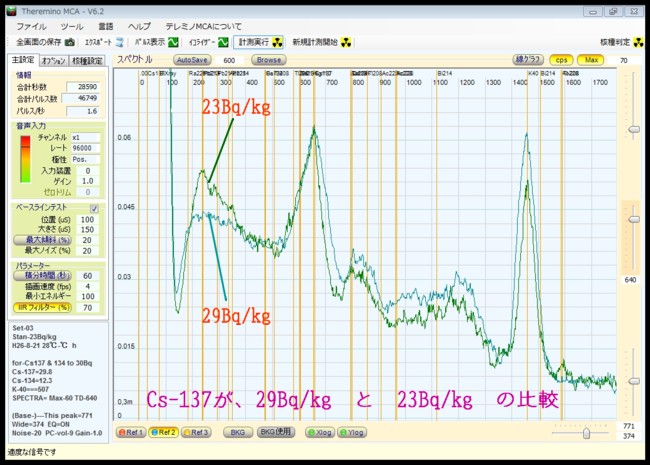Click the audio input level meter bar
Image resolution: width=650 pixels, height=465 pixels.
(25, 159)
